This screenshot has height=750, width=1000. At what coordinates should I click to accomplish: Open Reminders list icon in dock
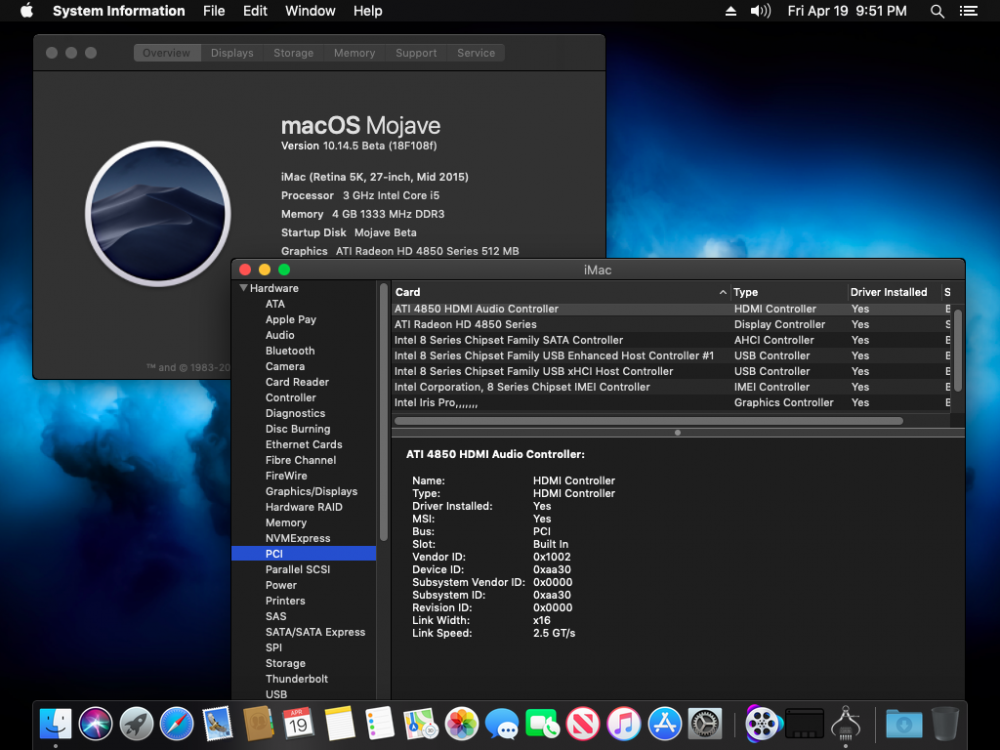(380, 724)
